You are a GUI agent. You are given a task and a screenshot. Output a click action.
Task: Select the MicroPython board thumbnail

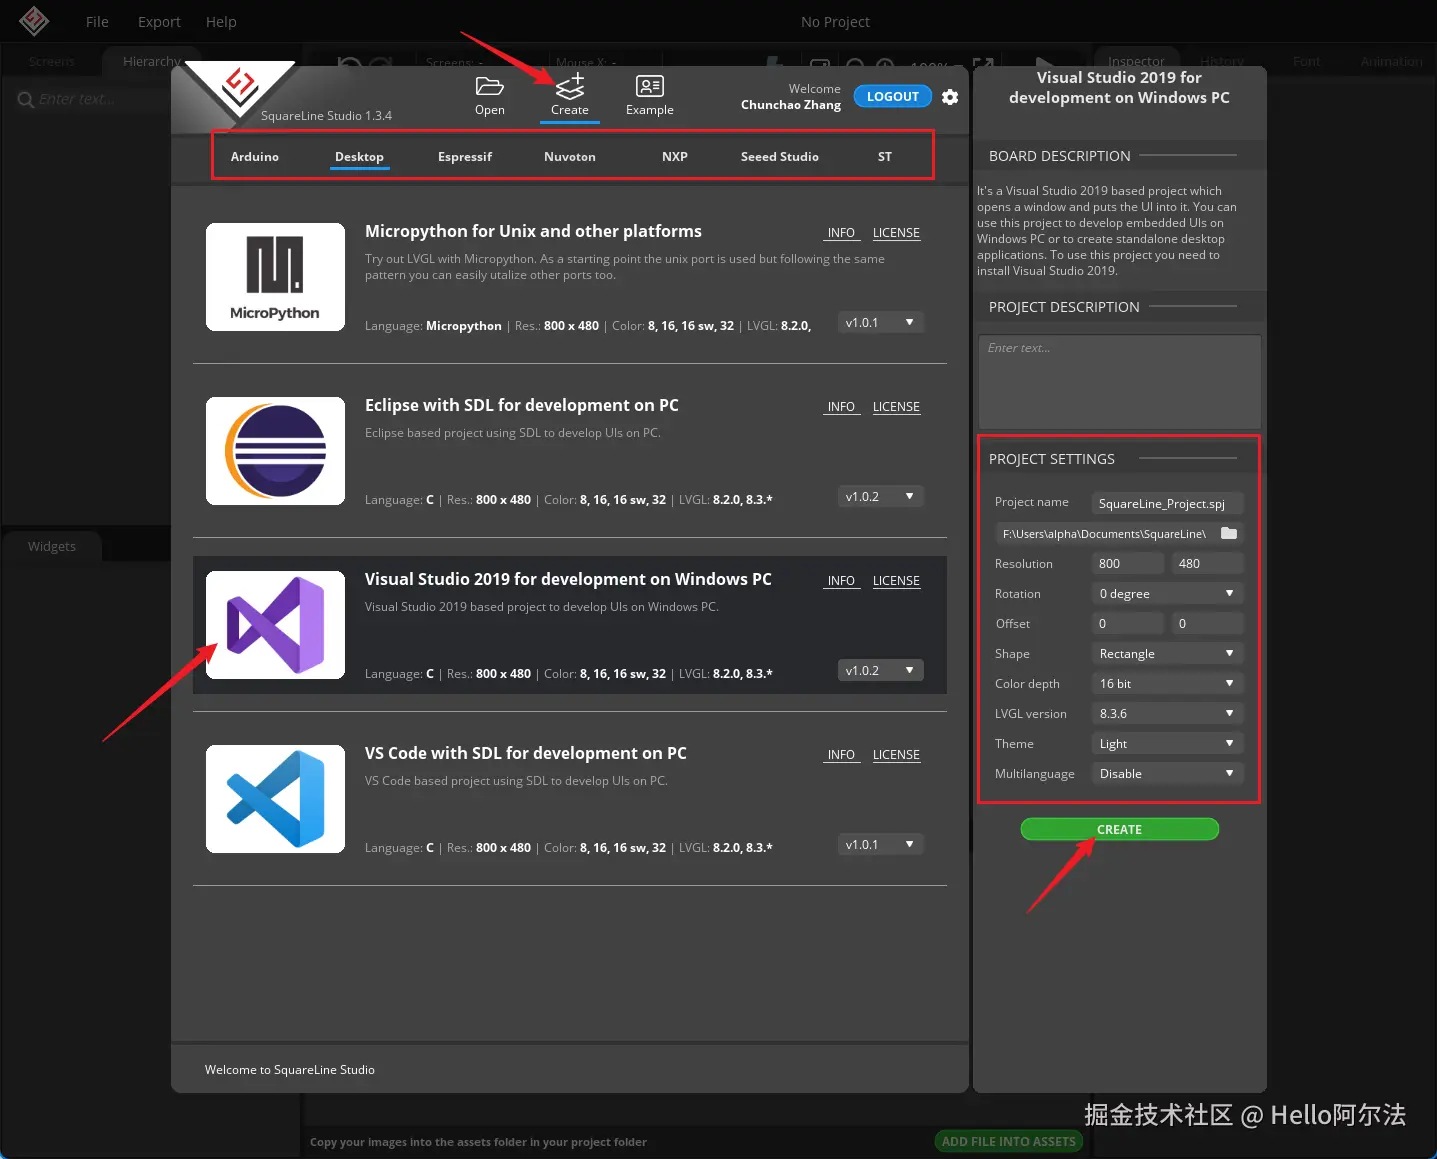pos(275,277)
